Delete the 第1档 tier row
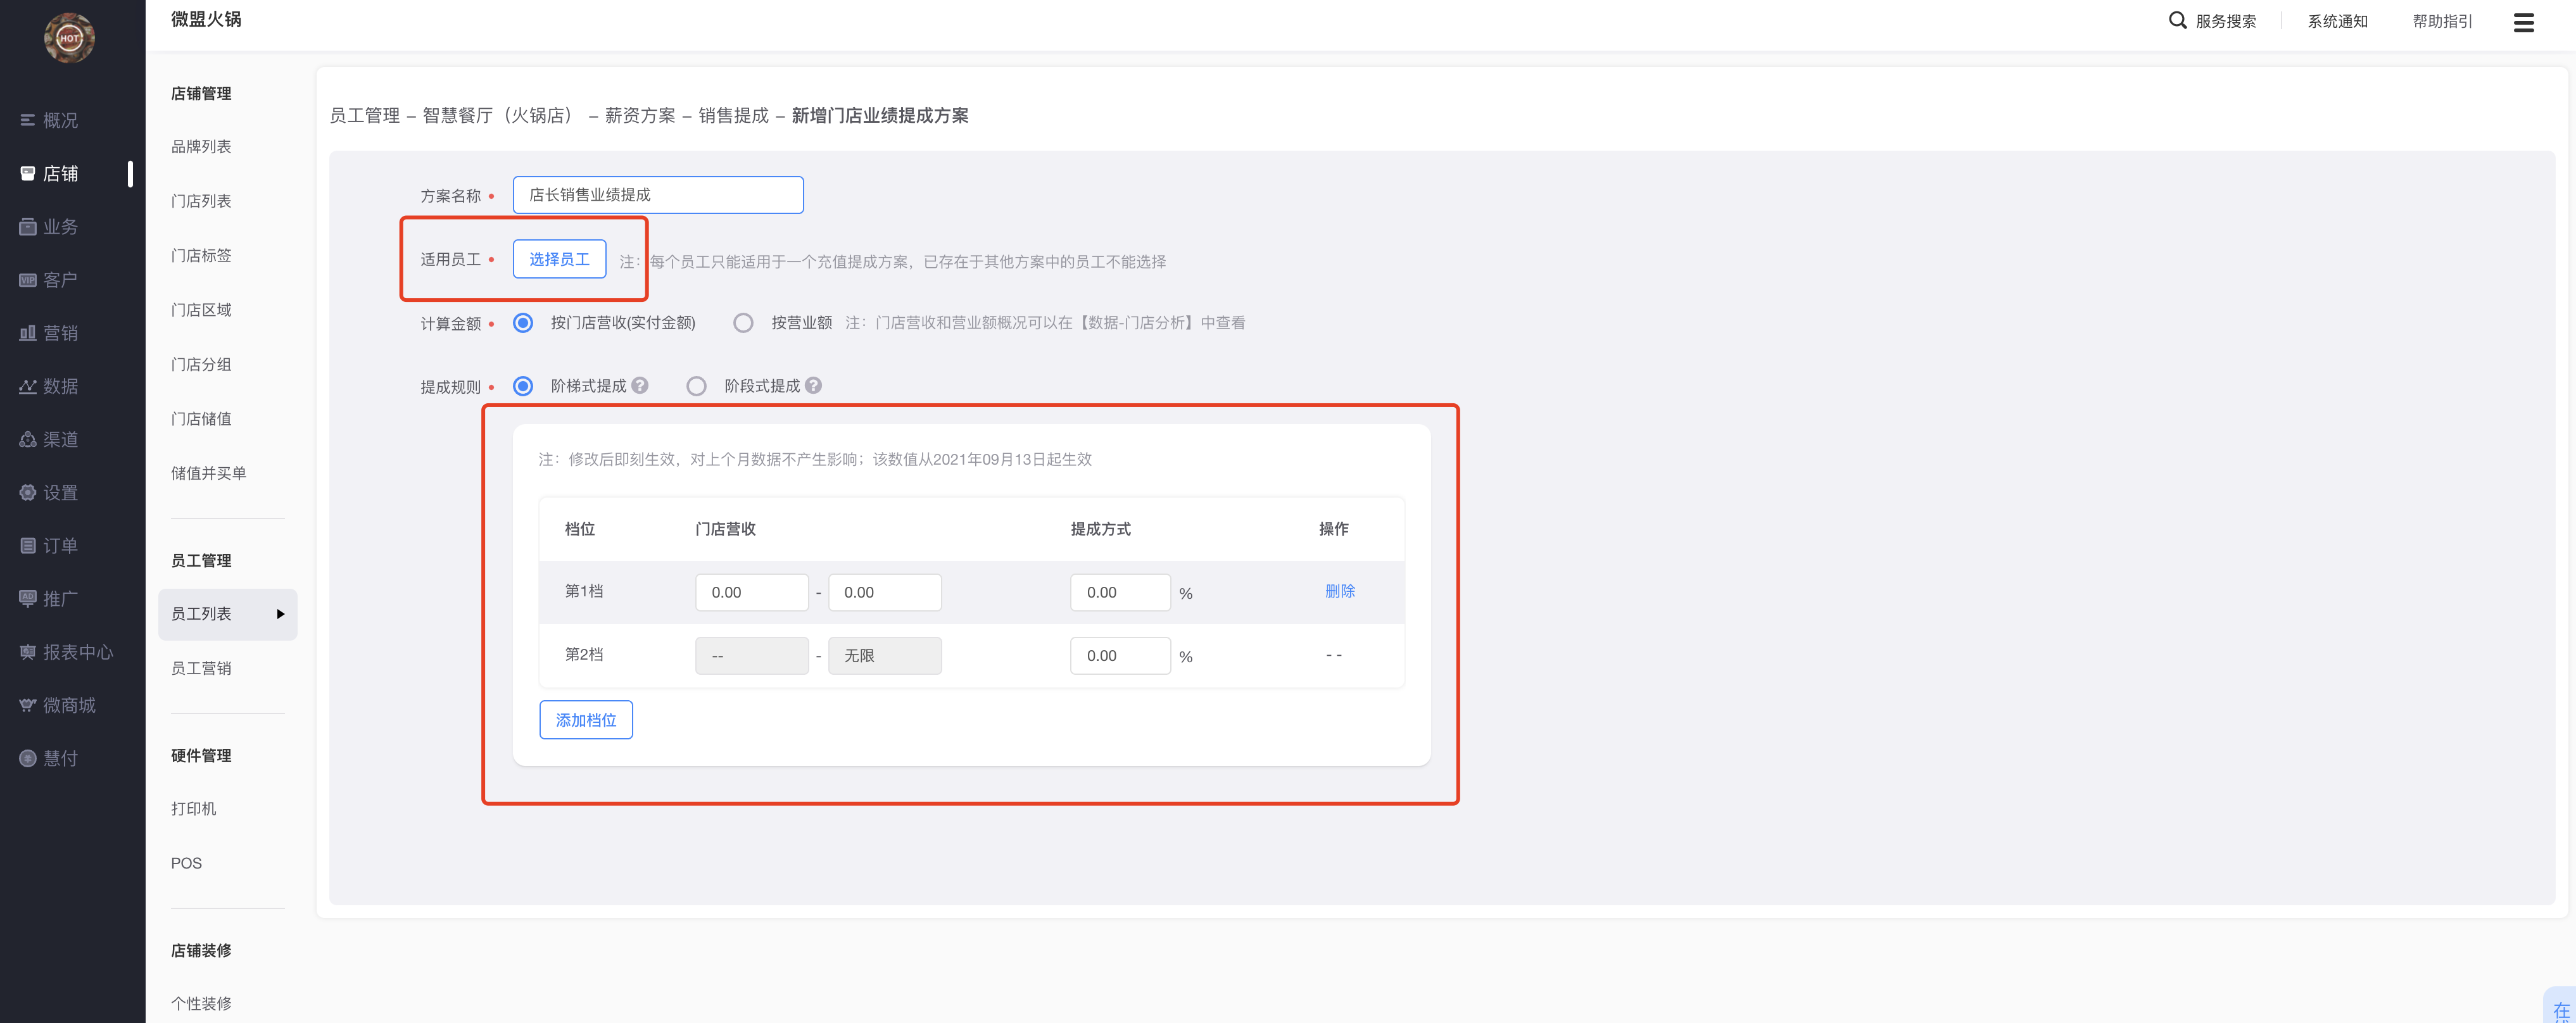Viewport: 2576px width, 1023px height. (1339, 591)
